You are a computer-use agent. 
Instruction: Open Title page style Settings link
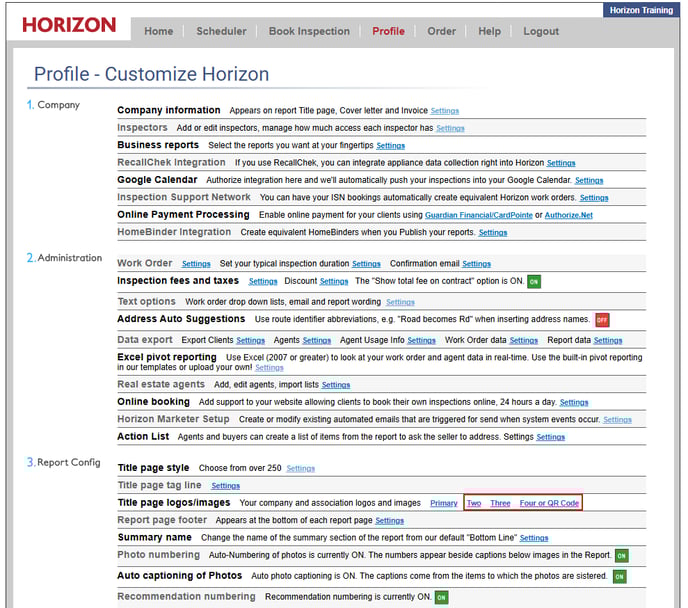[x=300, y=468]
